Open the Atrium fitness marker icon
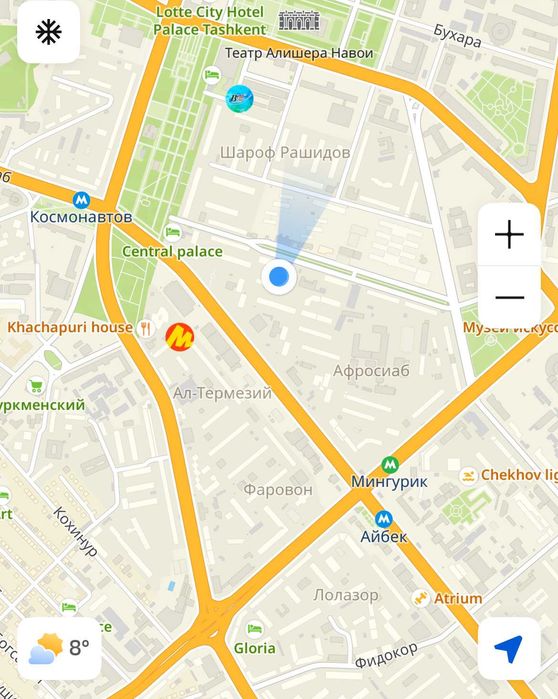Screen dimensions: 558x699 (x=420, y=598)
